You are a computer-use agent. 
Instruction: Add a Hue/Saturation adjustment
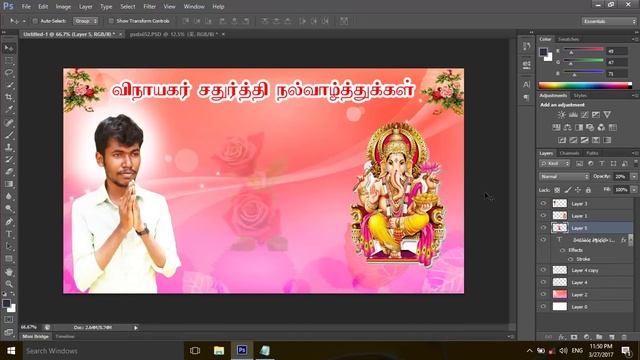coord(556,128)
